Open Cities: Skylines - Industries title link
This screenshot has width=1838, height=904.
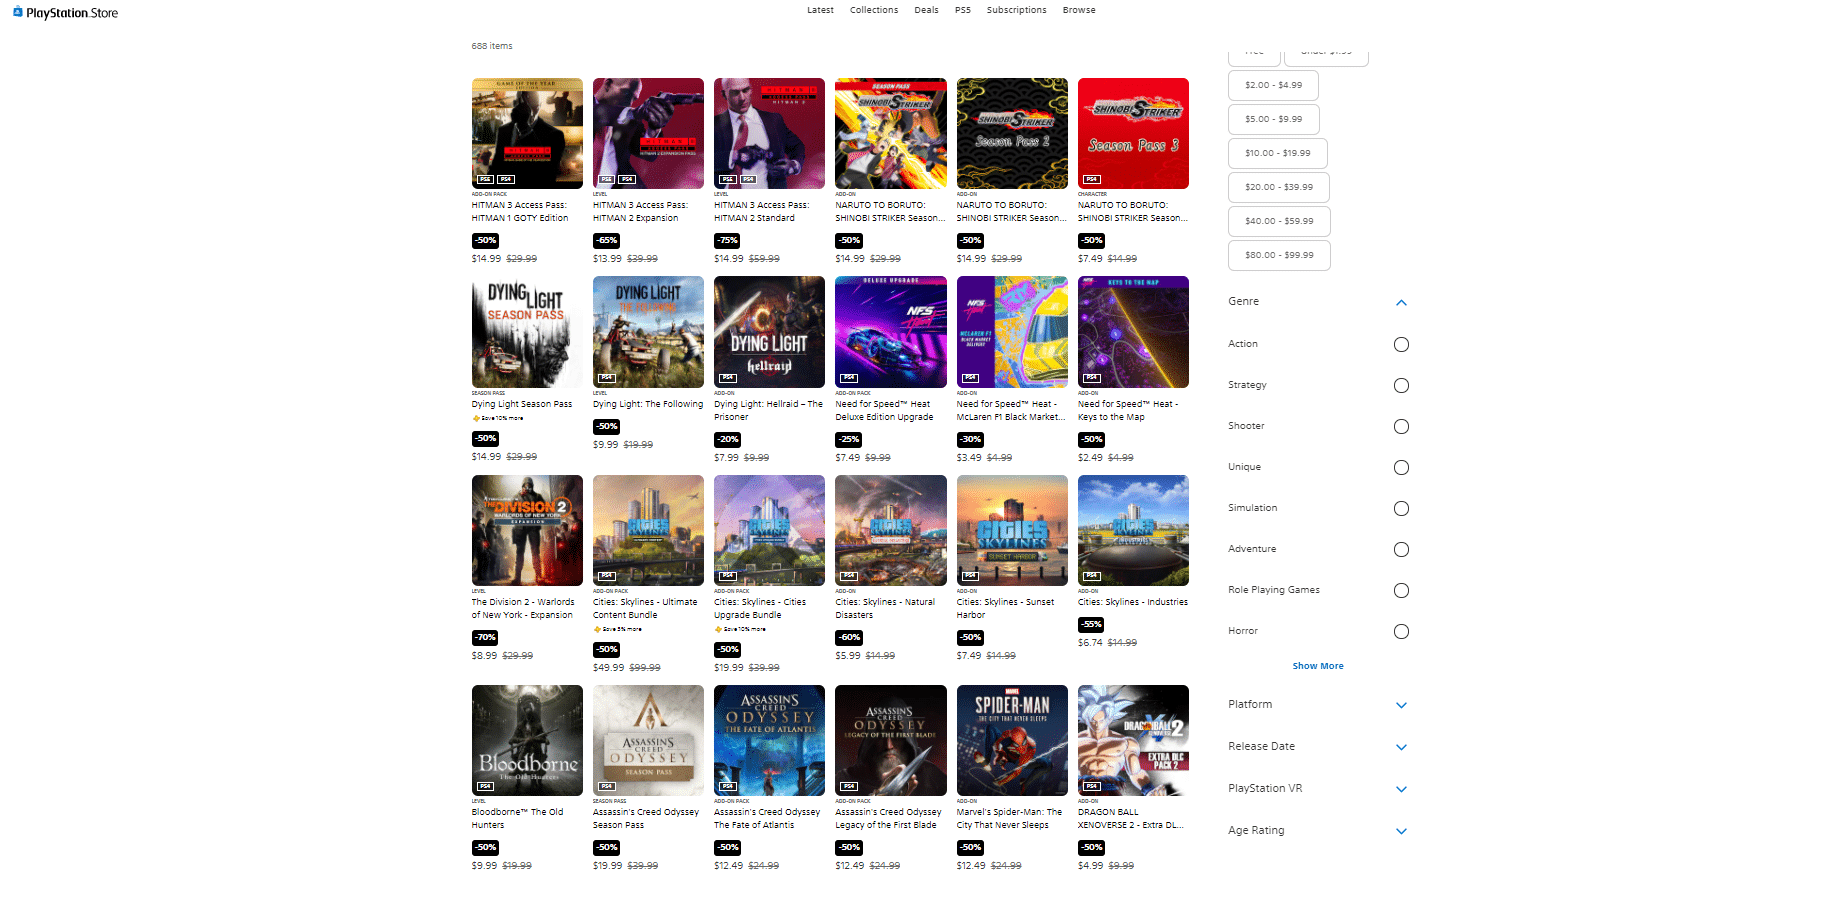(x=1132, y=602)
